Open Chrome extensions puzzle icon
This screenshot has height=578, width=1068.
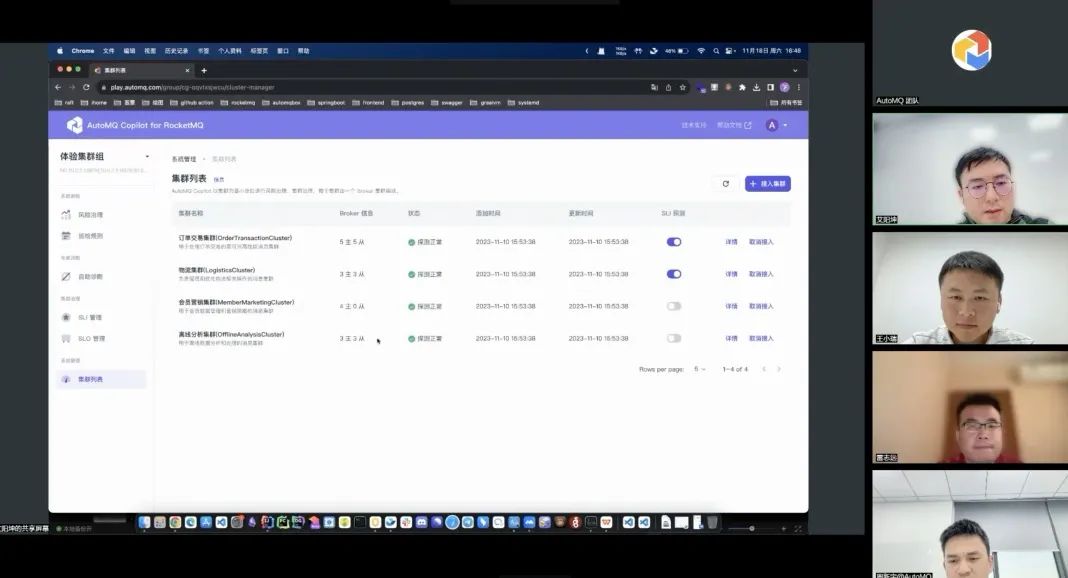[x=742, y=87]
